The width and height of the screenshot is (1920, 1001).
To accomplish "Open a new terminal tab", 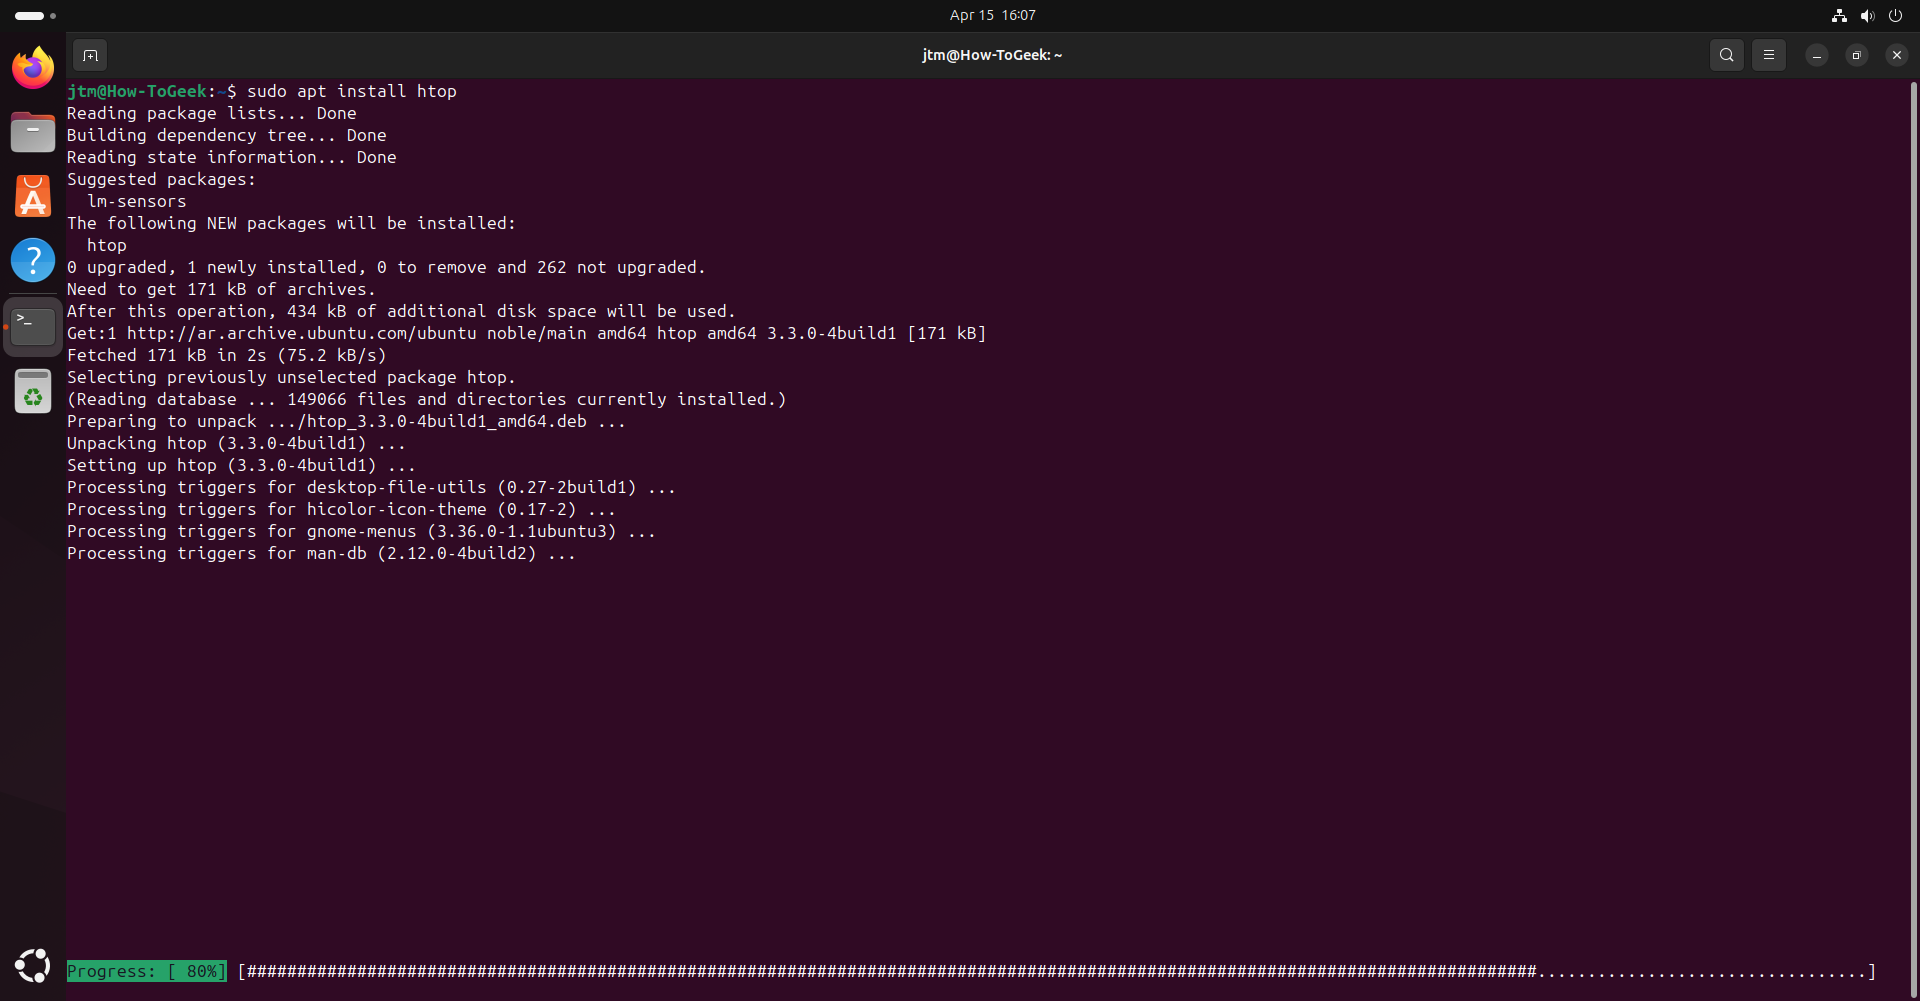I will 90,55.
